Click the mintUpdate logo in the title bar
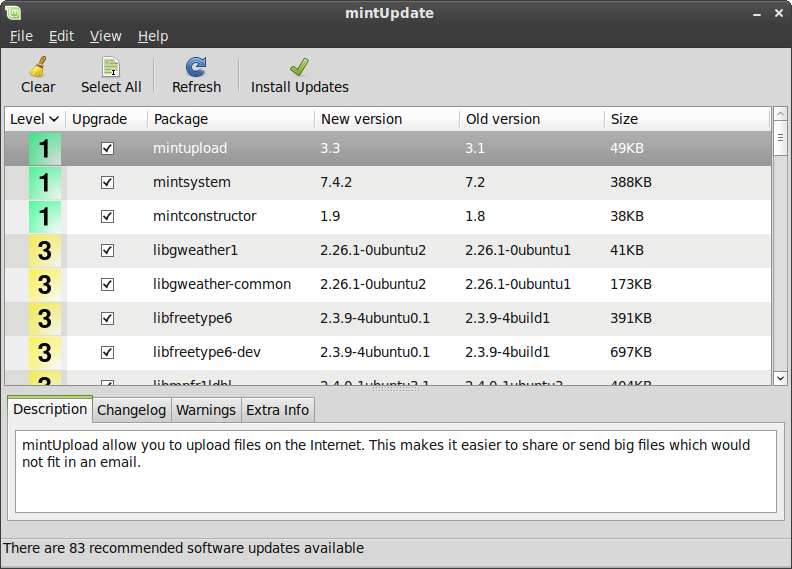The width and height of the screenshot is (792, 569). click(x=13, y=13)
